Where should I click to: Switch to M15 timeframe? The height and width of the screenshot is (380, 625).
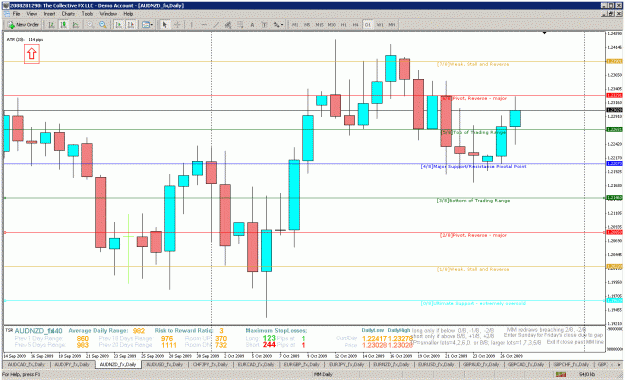point(319,25)
